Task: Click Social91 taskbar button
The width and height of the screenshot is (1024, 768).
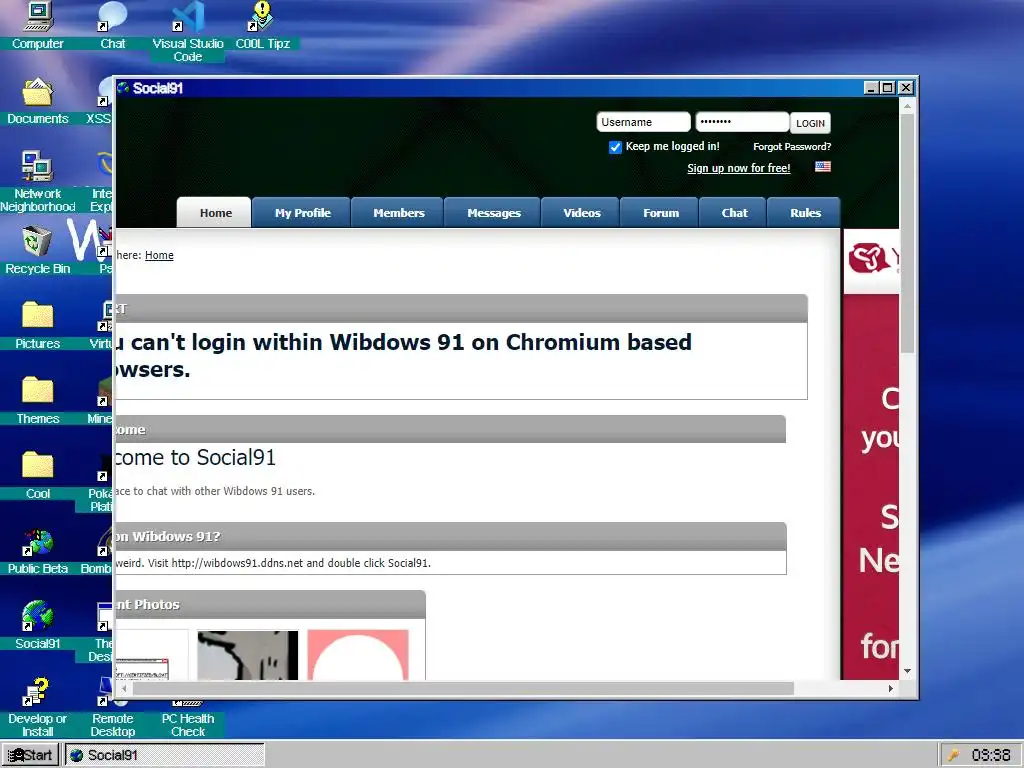Action: (165, 755)
